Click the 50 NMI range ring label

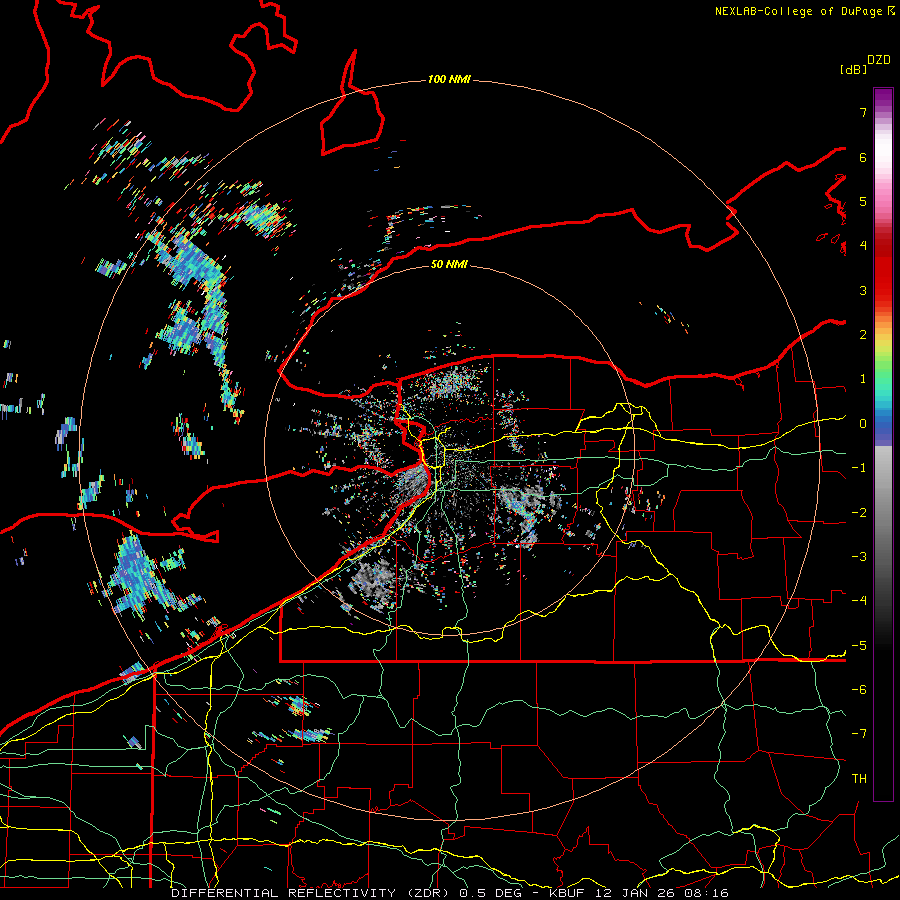[x=449, y=264]
